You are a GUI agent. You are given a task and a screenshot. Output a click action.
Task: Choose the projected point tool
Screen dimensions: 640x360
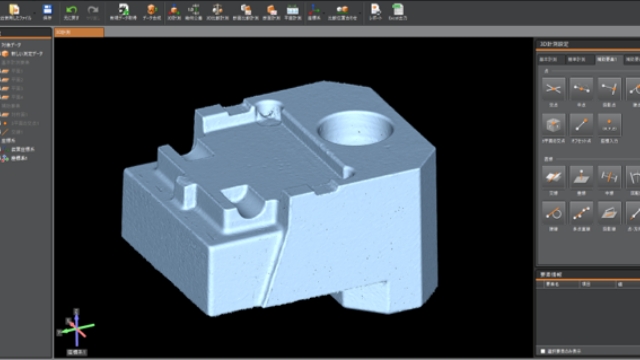[609, 89]
